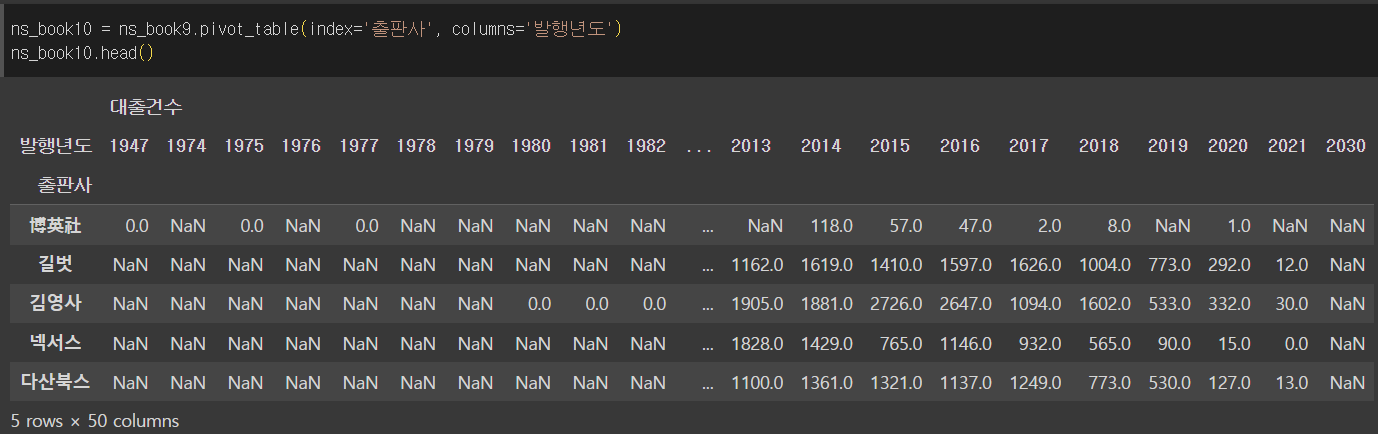Click the 8.0 cell in 博英社 row
Image resolution: width=1378 pixels, height=434 pixels.
(x=1119, y=226)
